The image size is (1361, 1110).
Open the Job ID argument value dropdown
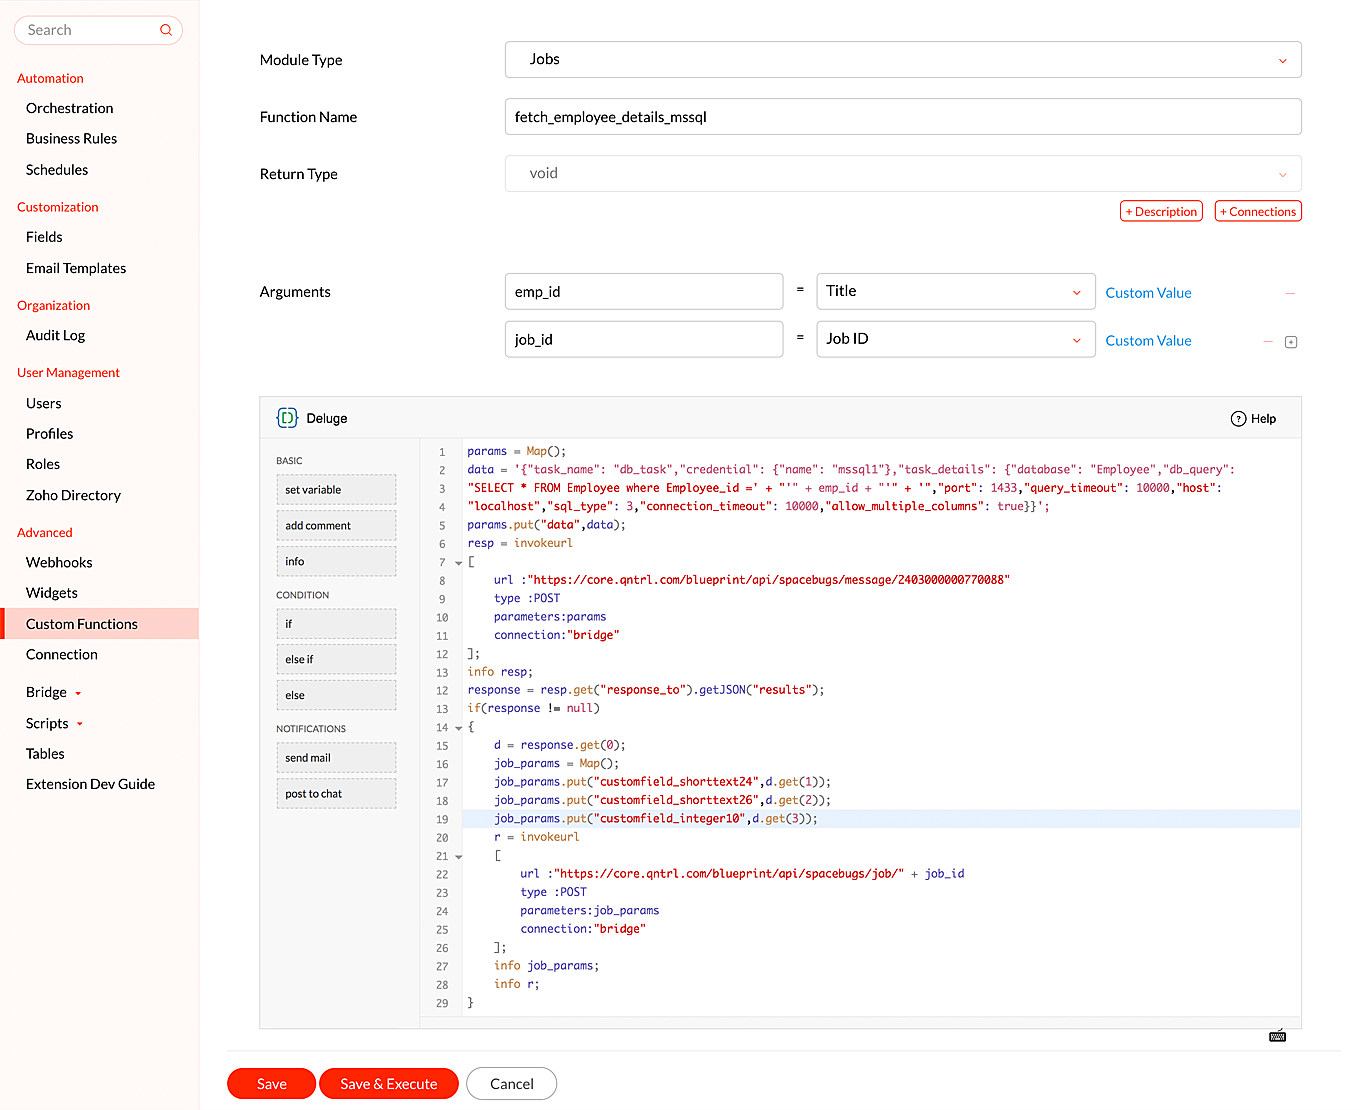click(956, 340)
